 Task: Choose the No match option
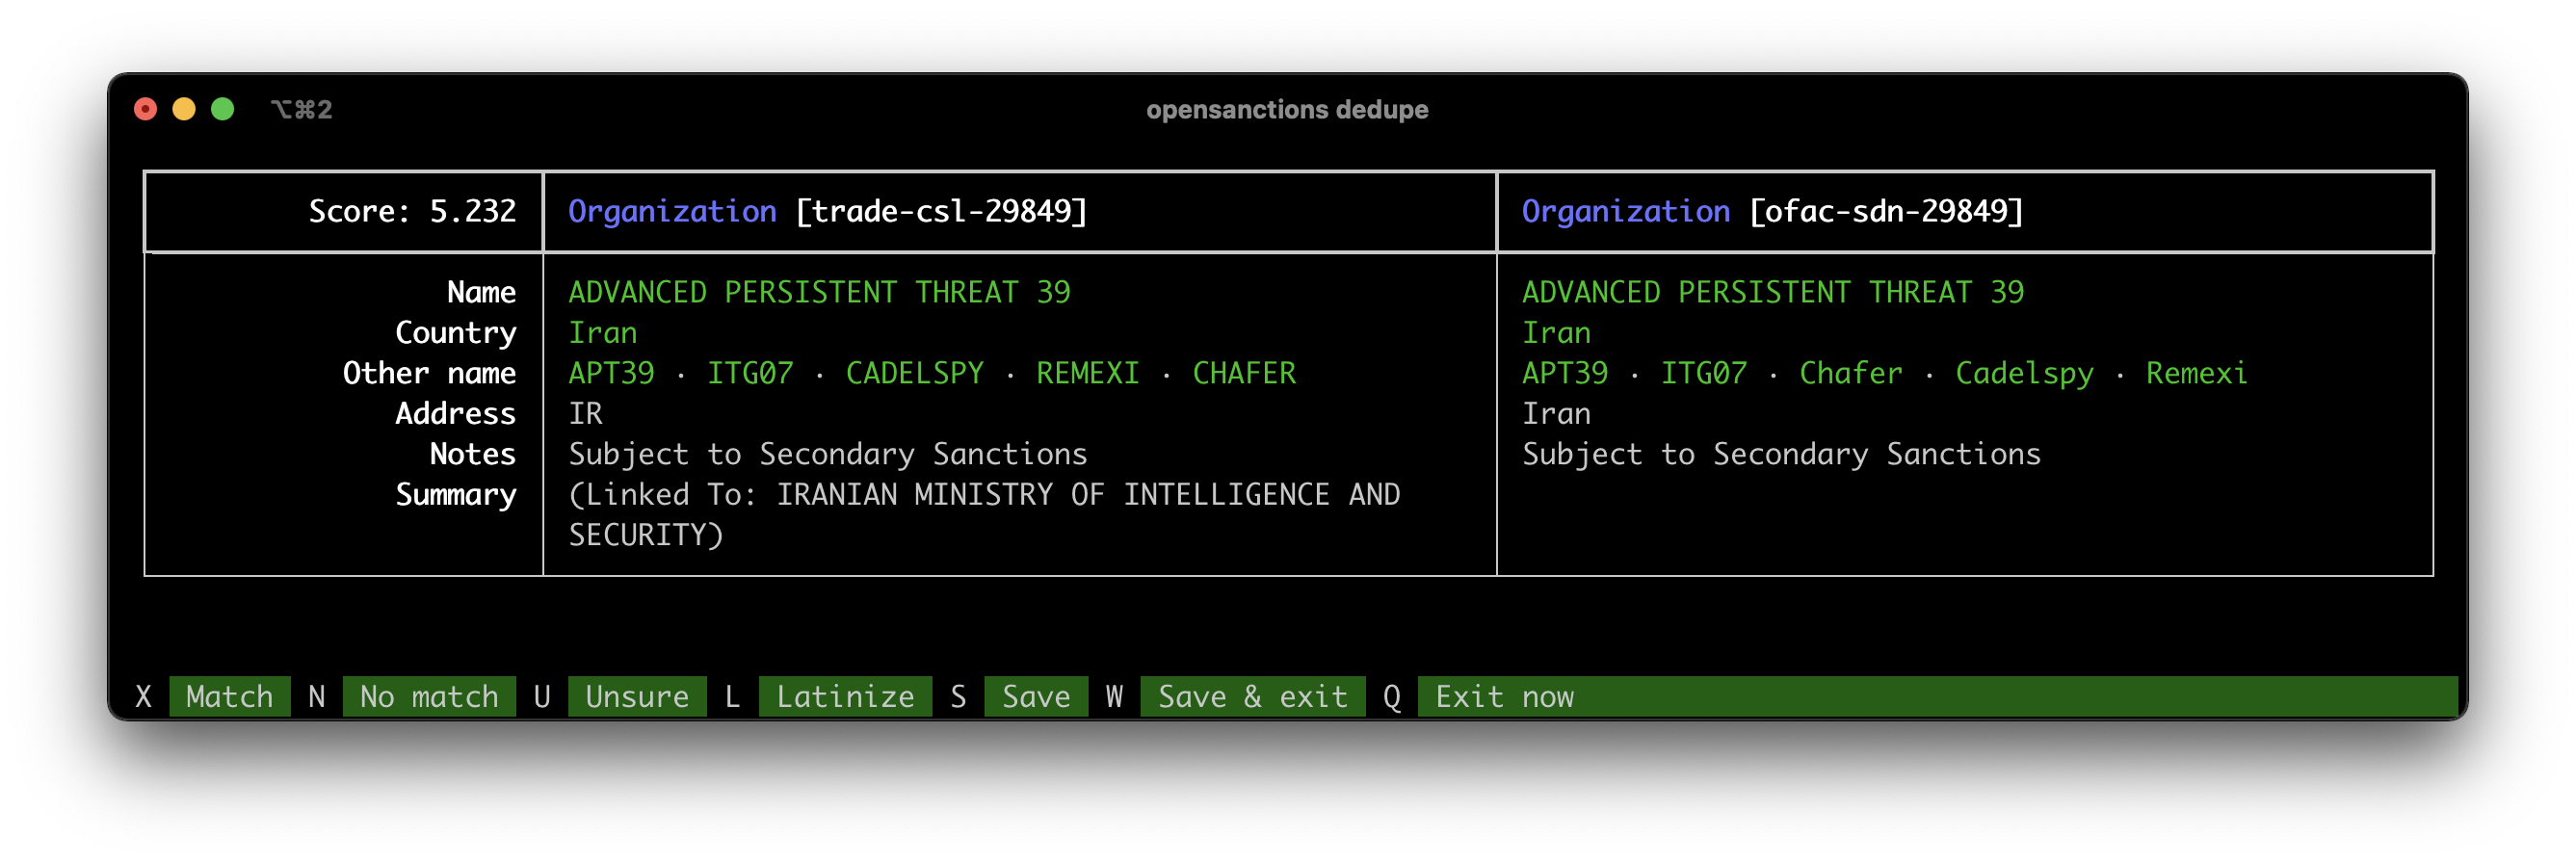[429, 696]
